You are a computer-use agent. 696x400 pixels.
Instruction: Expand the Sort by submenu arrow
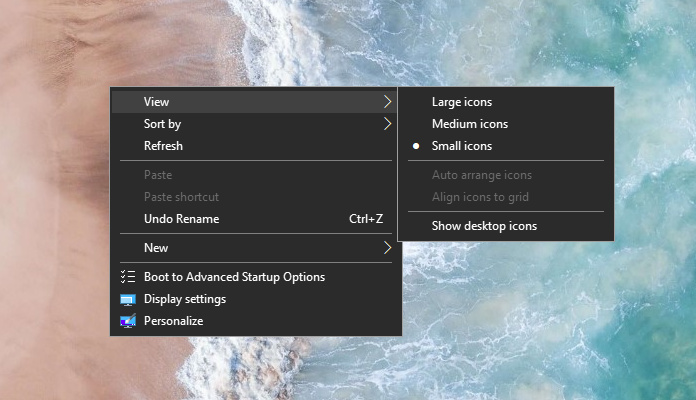387,124
